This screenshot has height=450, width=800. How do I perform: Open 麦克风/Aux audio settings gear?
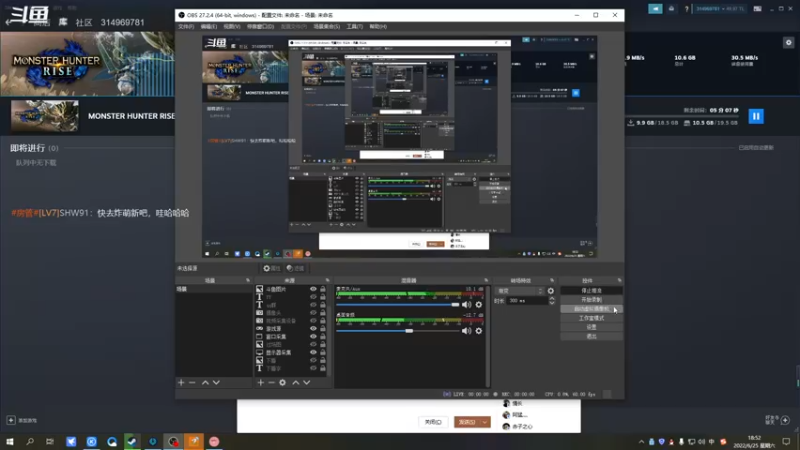click(479, 305)
